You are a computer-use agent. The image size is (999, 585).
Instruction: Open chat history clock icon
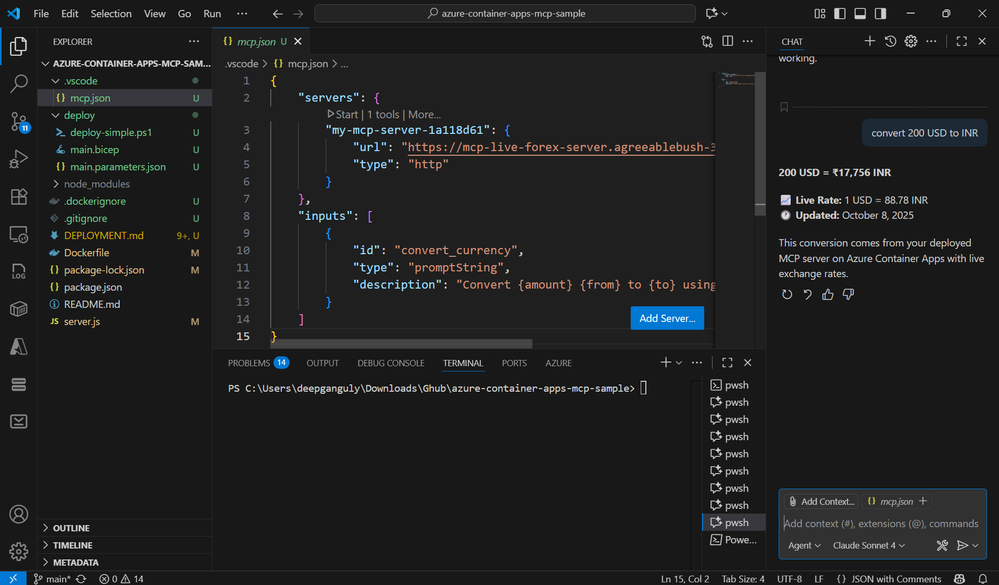coord(890,41)
